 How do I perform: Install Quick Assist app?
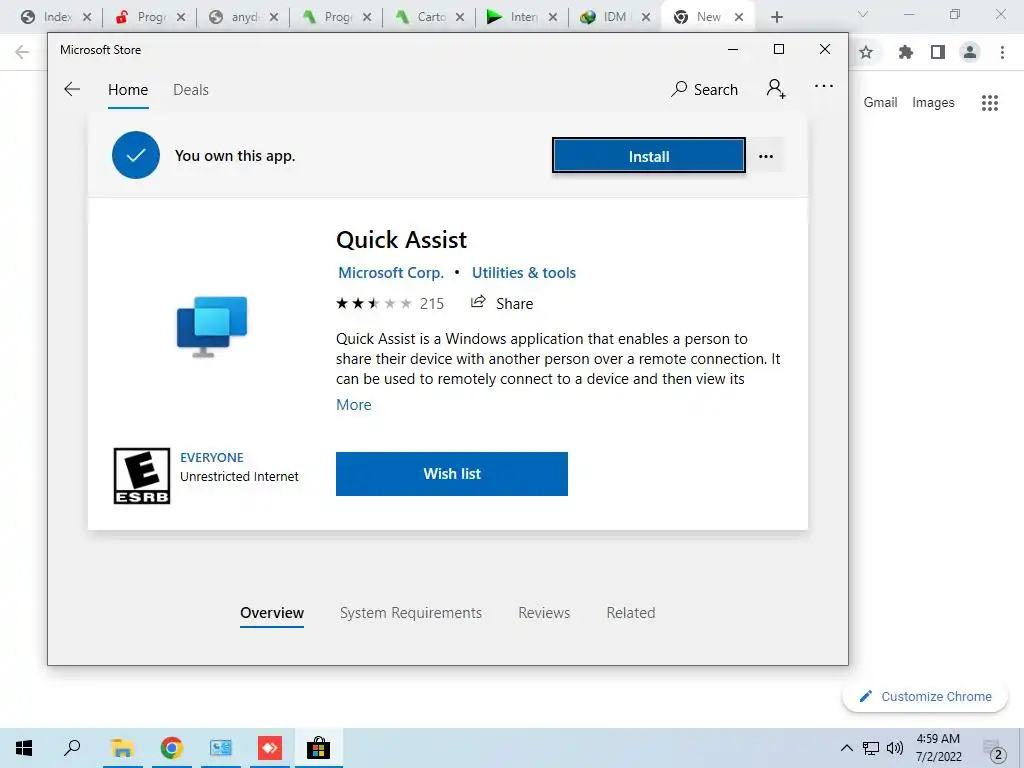pyautogui.click(x=648, y=156)
